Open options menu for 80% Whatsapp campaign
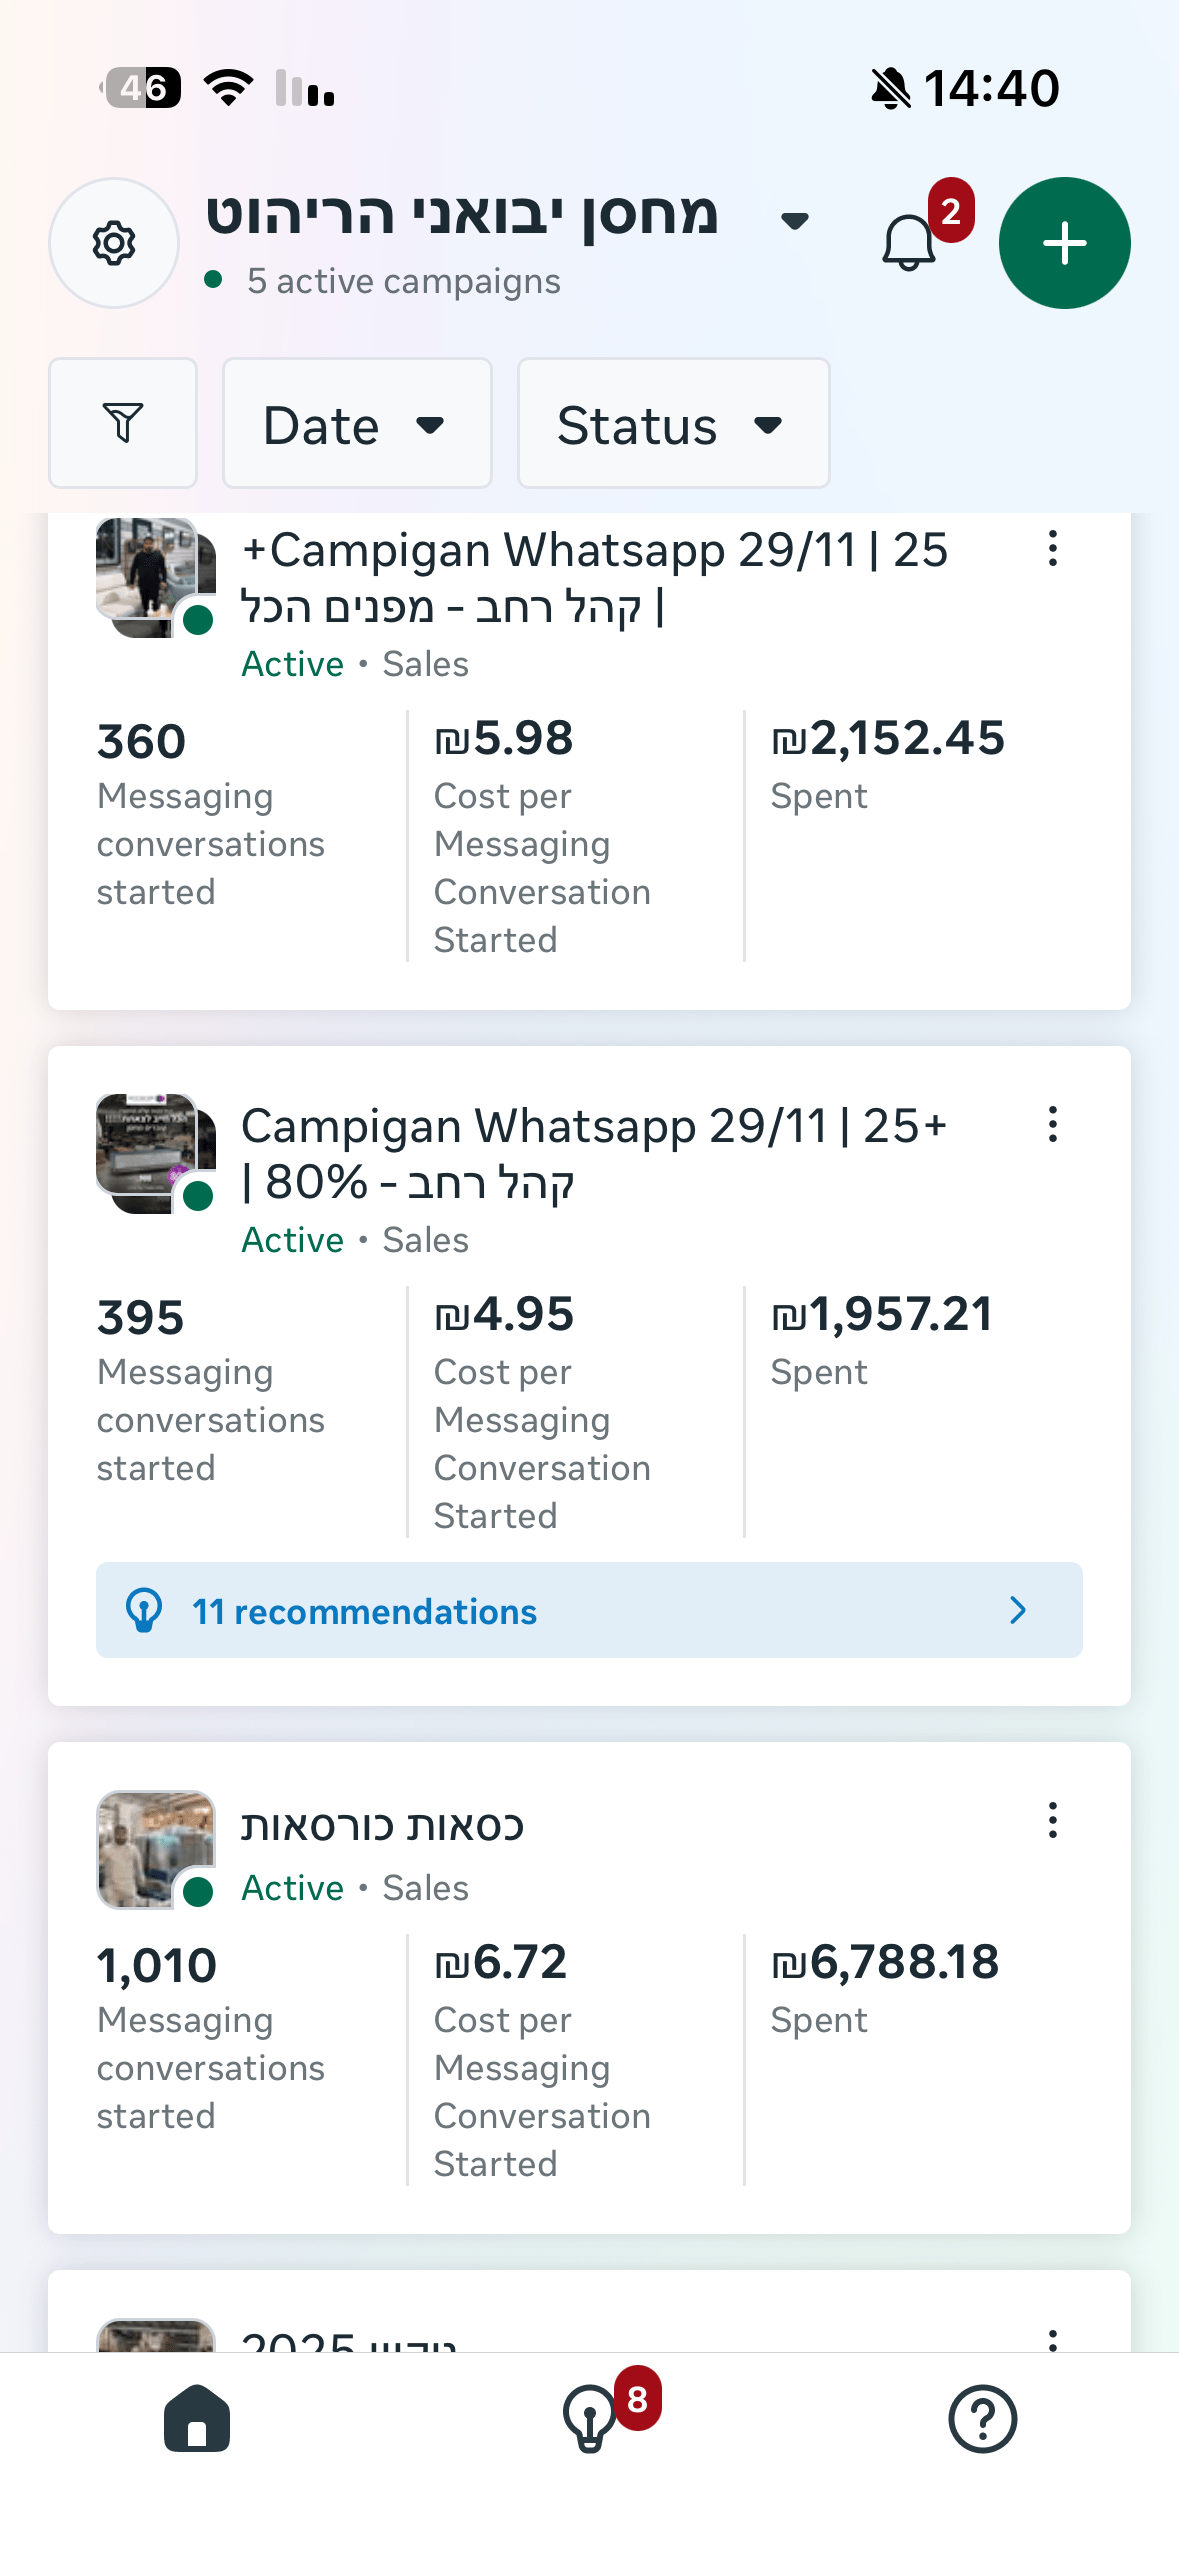The image size is (1179, 2556). [1052, 1124]
